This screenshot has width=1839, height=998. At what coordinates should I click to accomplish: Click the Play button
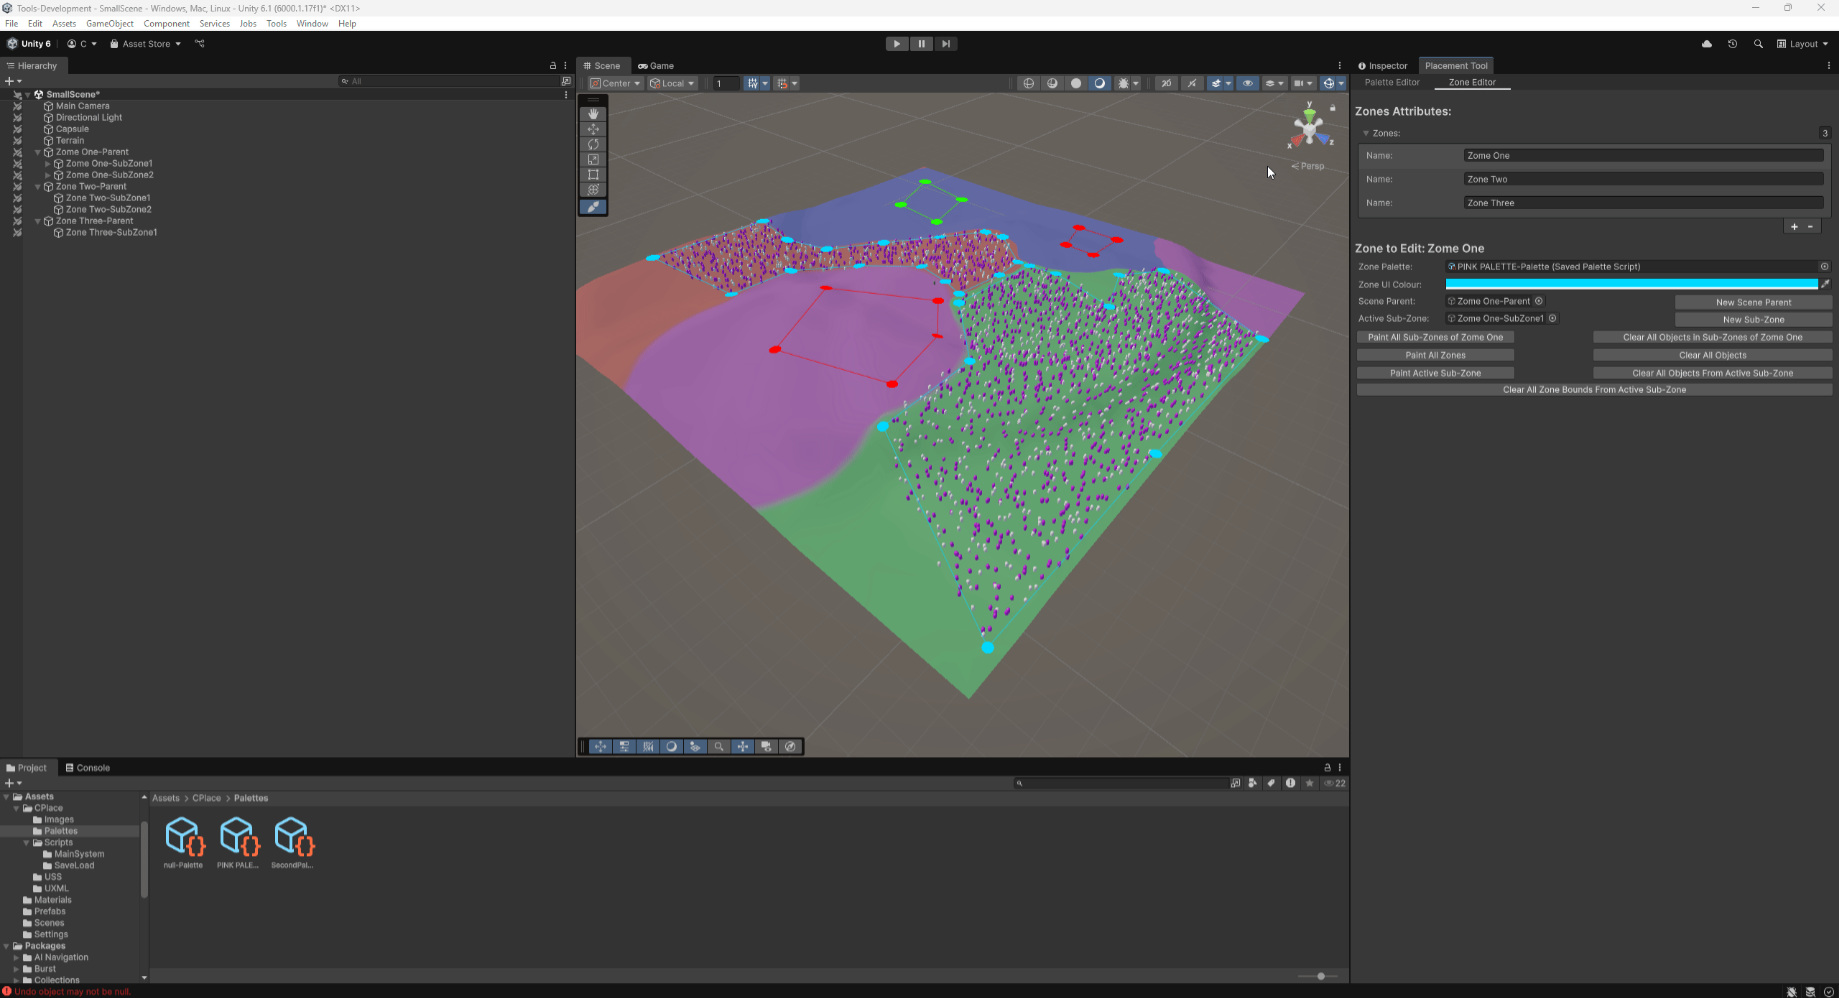click(897, 44)
